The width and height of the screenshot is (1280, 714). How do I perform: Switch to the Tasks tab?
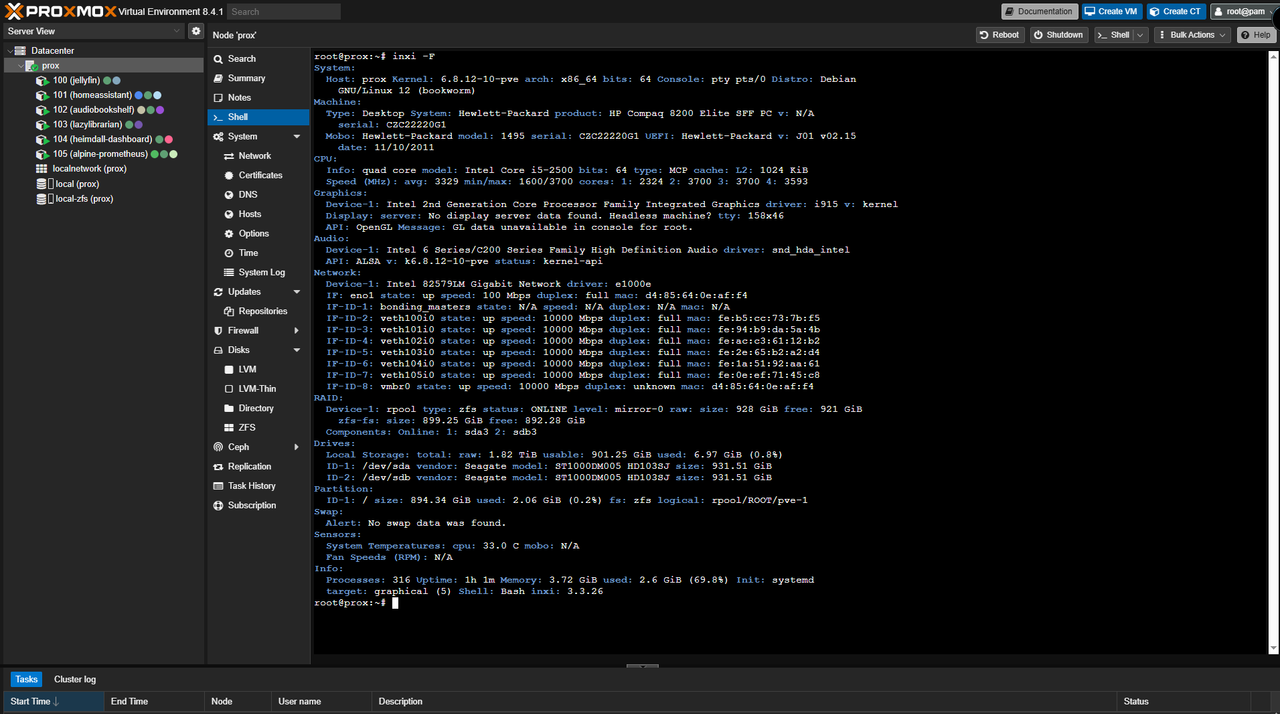pos(26,679)
